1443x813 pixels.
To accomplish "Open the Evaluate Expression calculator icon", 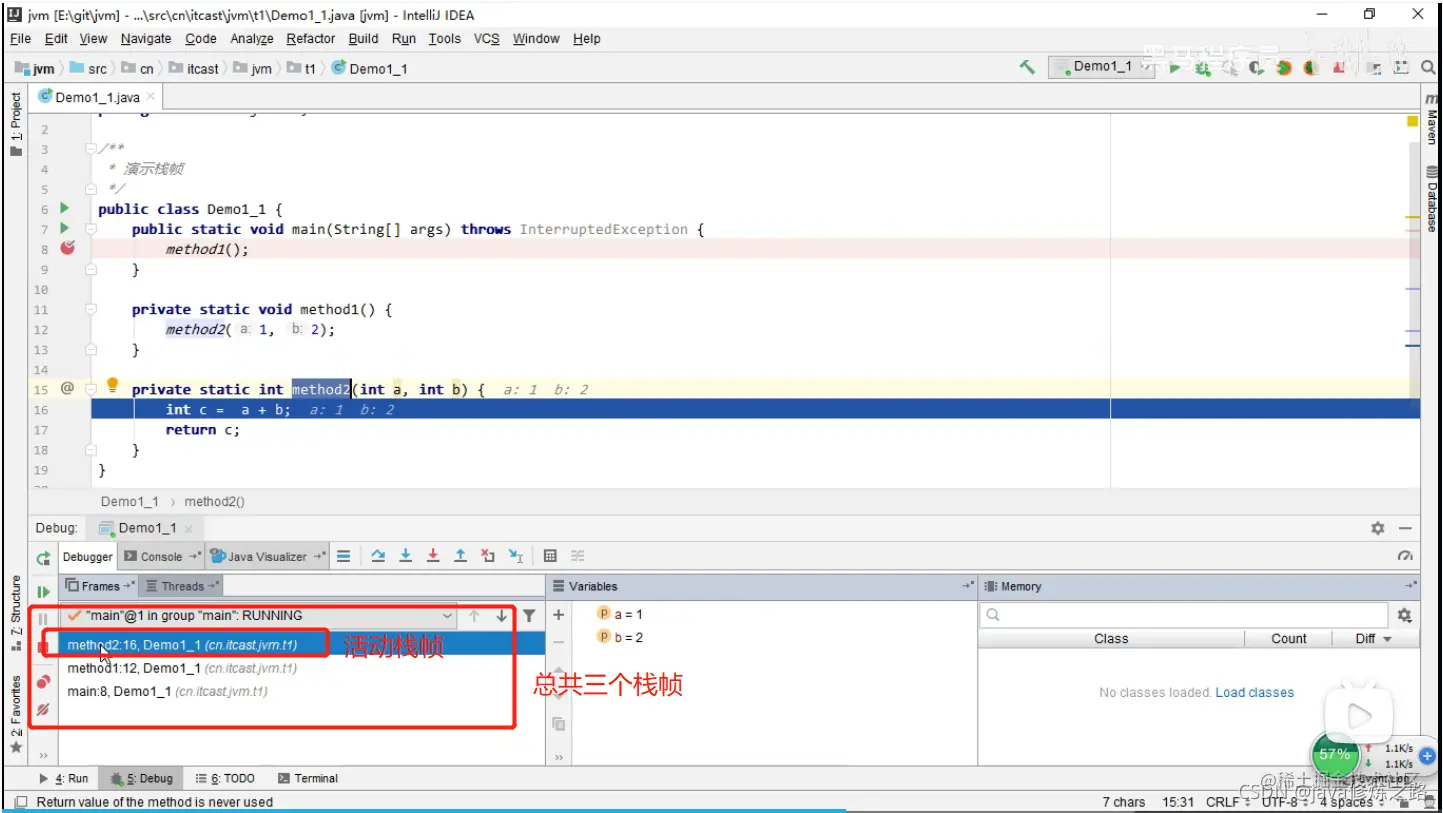I will [x=550, y=556].
